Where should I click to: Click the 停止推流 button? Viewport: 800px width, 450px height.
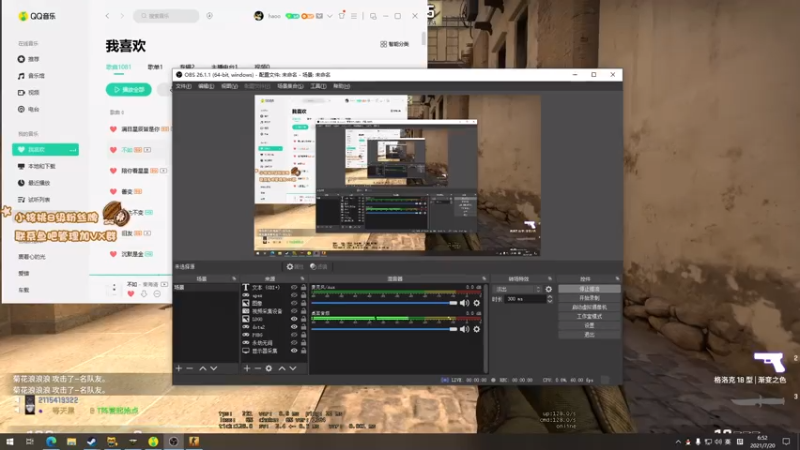(x=589, y=289)
